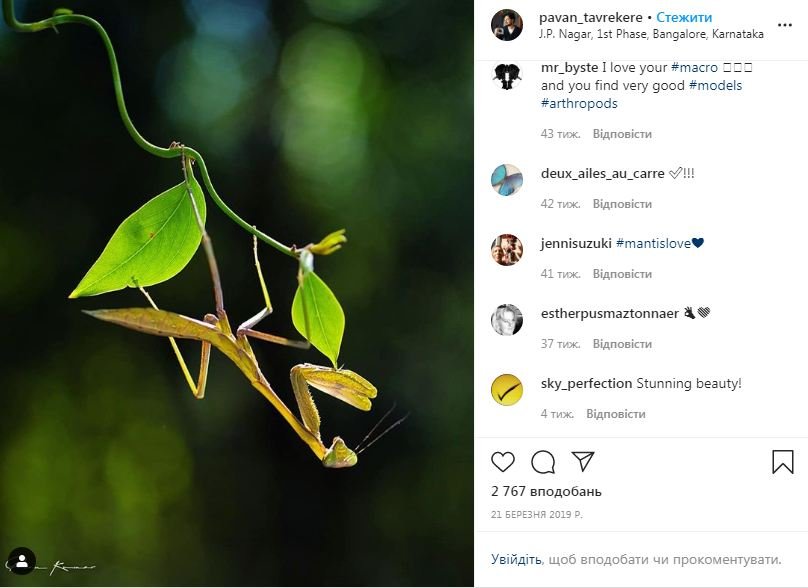Share post with paper plane icon
The image size is (808, 588).
(583, 462)
